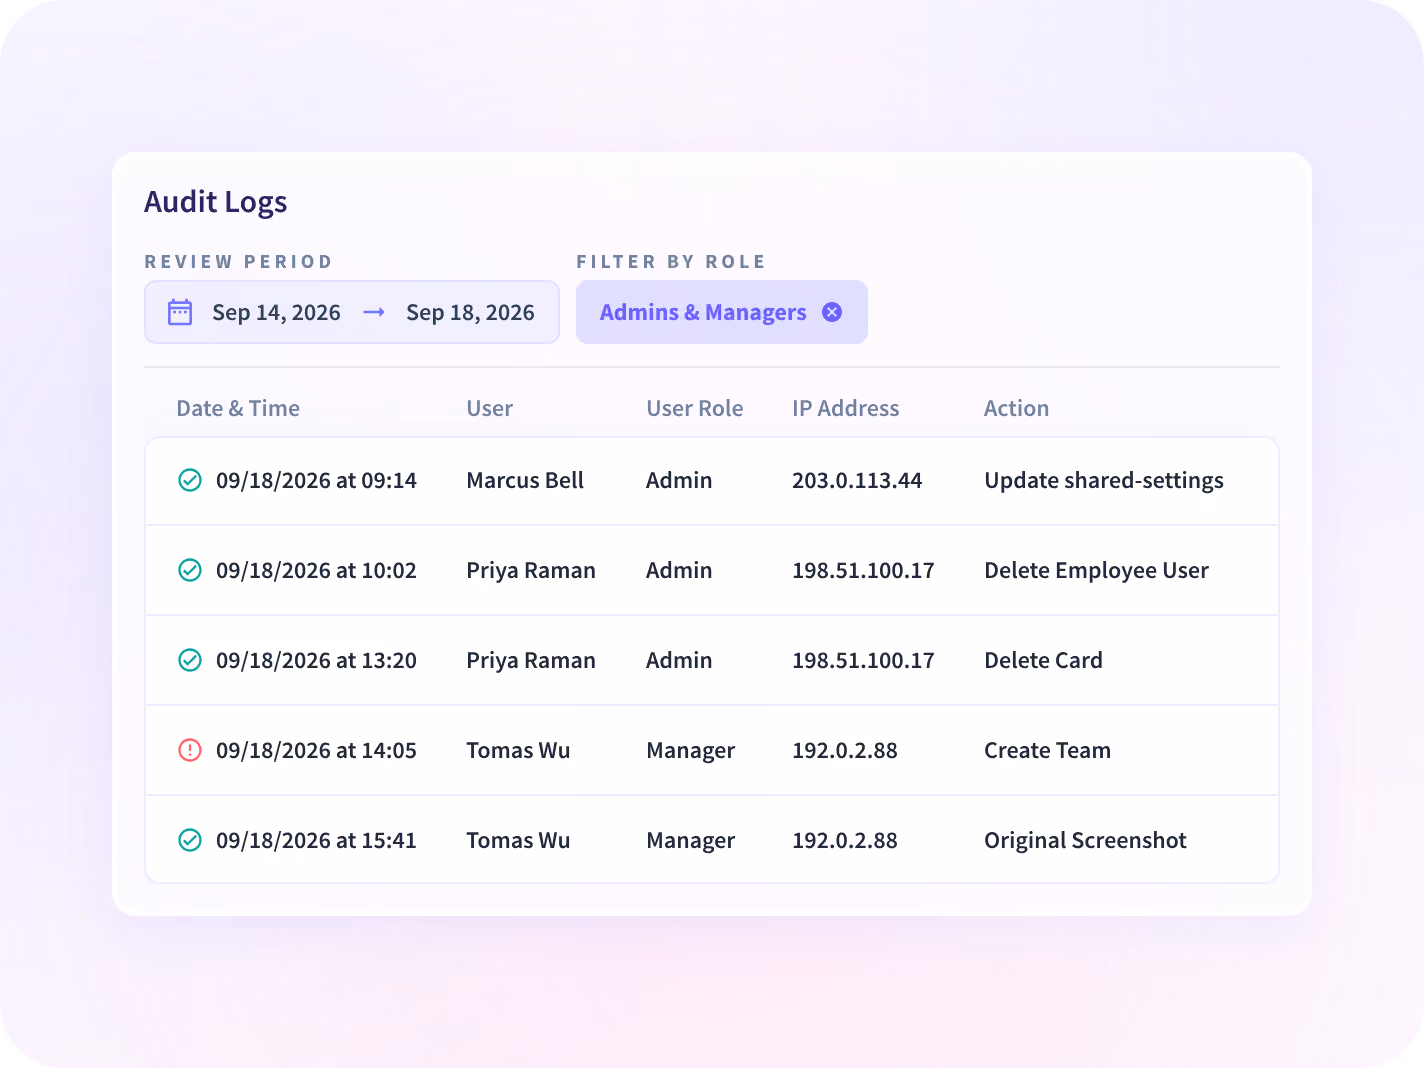Sort by the Date & Time column header
The width and height of the screenshot is (1424, 1068).
238,408
